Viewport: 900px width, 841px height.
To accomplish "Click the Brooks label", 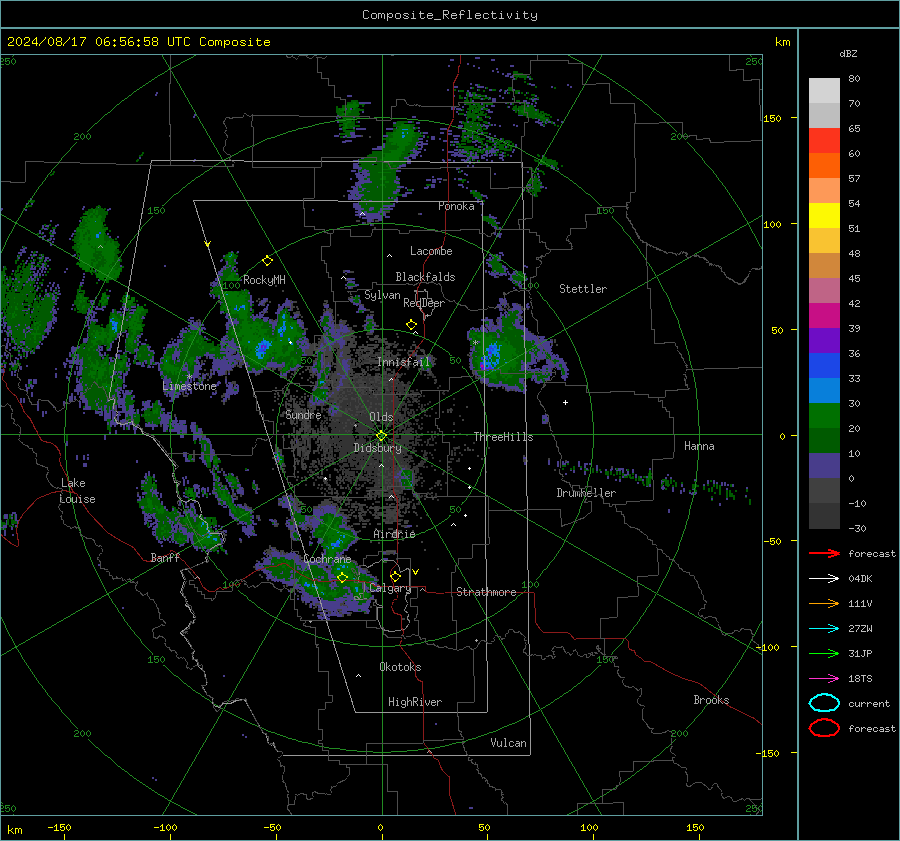I will click(x=711, y=700).
